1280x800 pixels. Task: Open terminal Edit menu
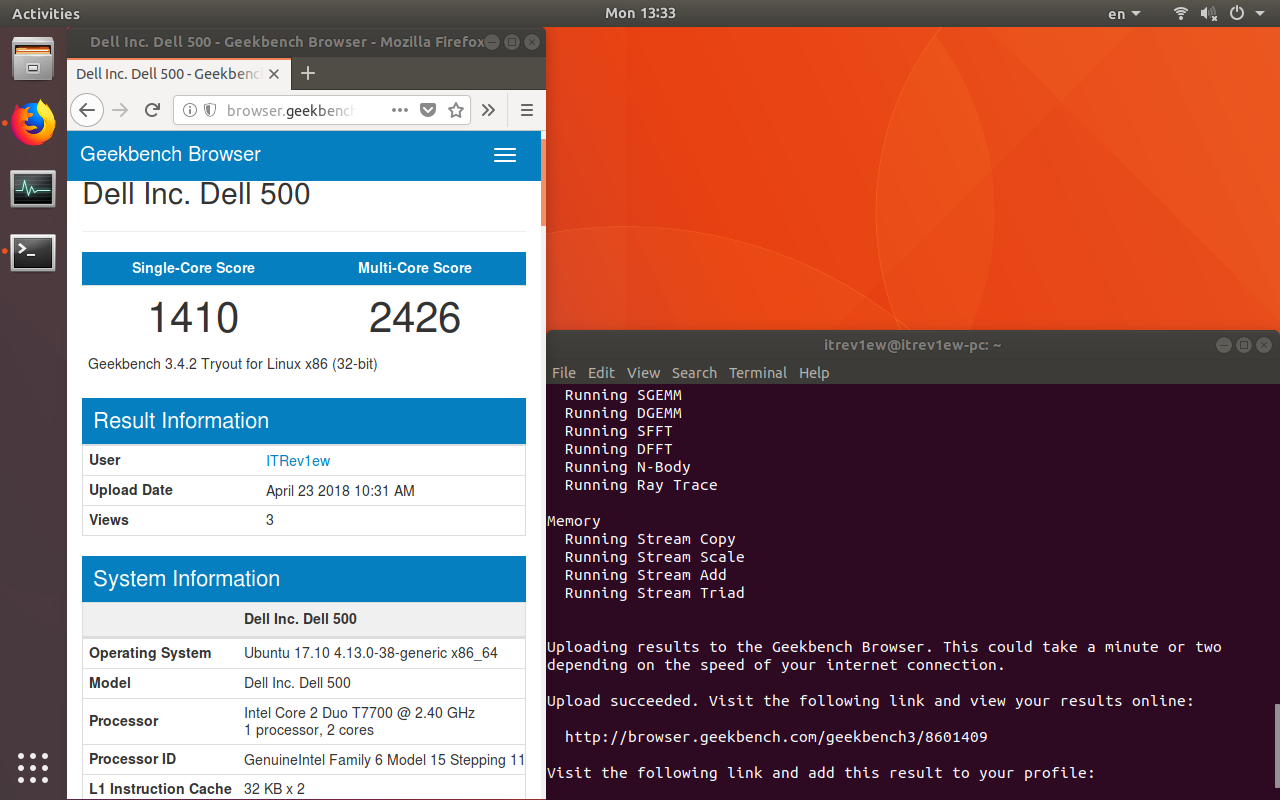(x=601, y=372)
